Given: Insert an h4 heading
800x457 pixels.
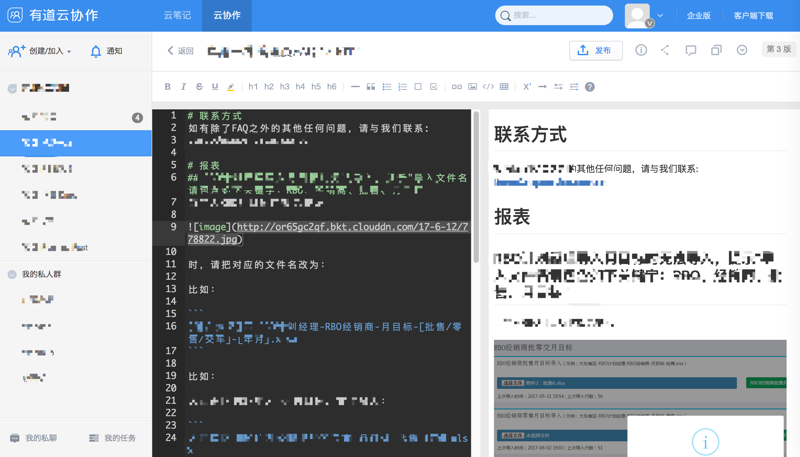Looking at the screenshot, I should pyautogui.click(x=300, y=87).
